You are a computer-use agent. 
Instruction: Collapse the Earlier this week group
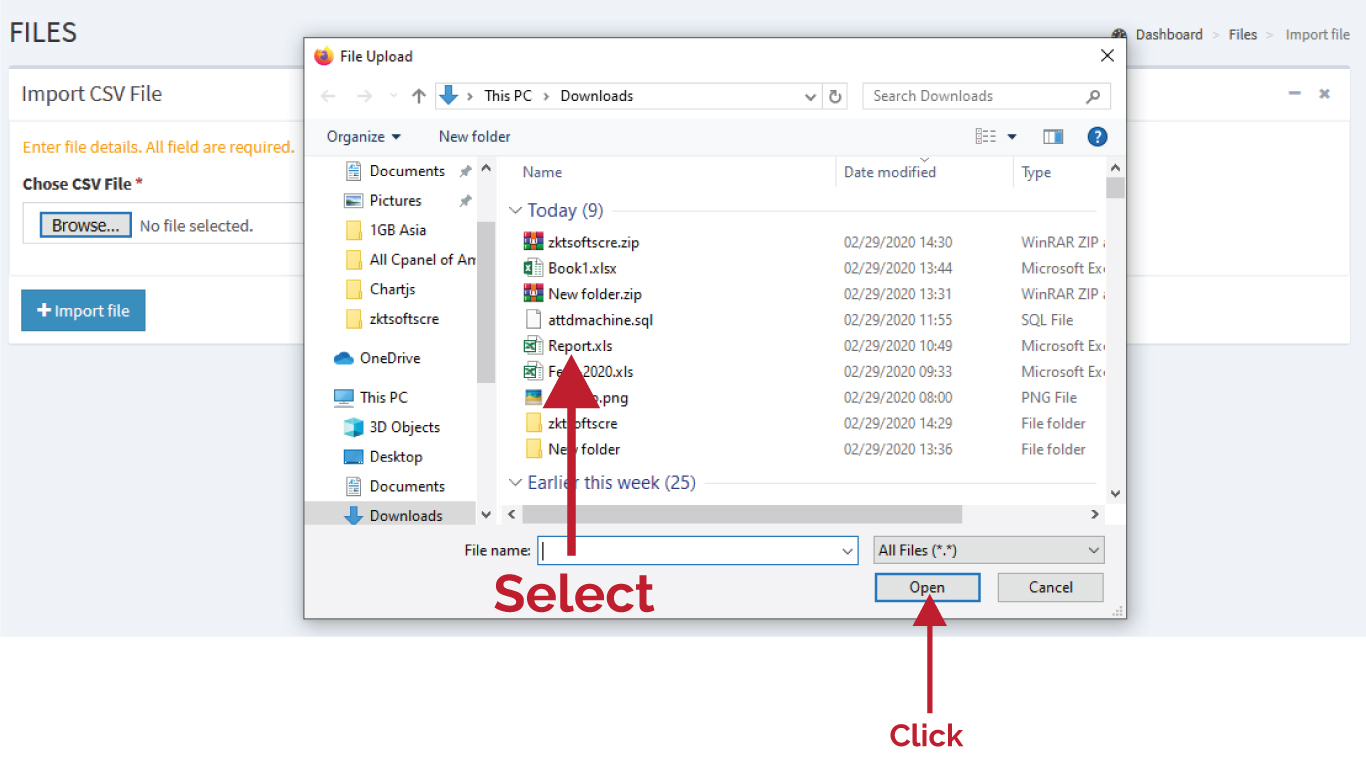coord(516,483)
